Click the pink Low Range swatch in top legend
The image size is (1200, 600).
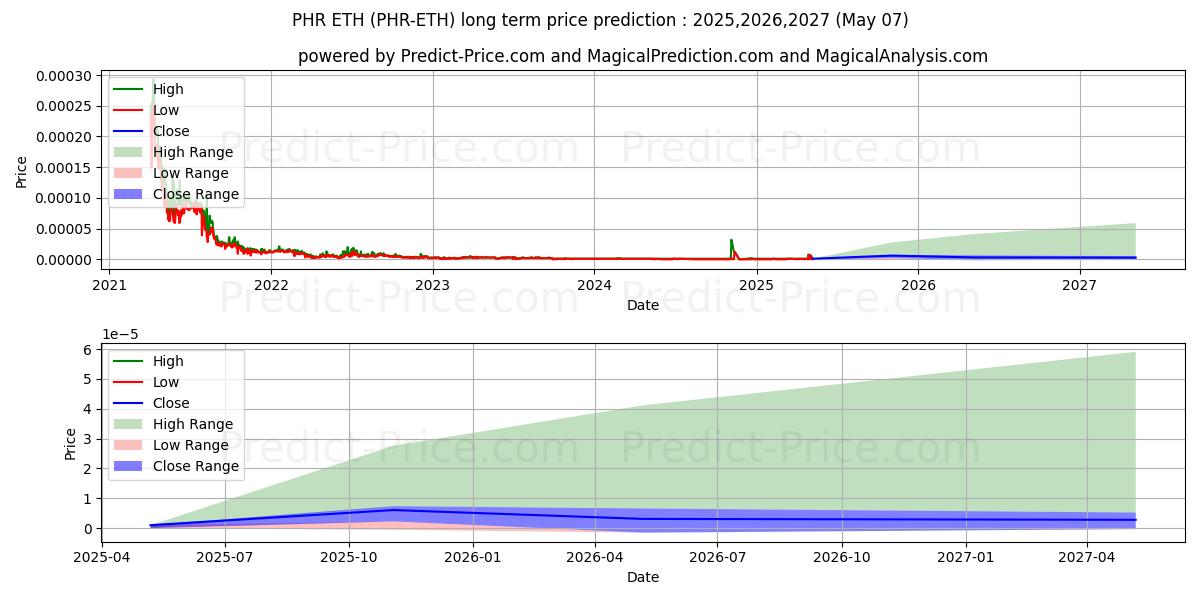pyautogui.click(x=129, y=173)
